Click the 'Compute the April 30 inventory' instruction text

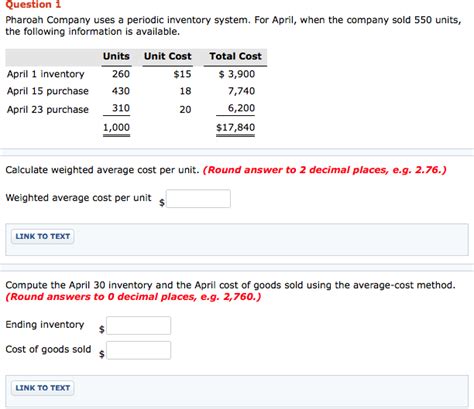(x=230, y=285)
